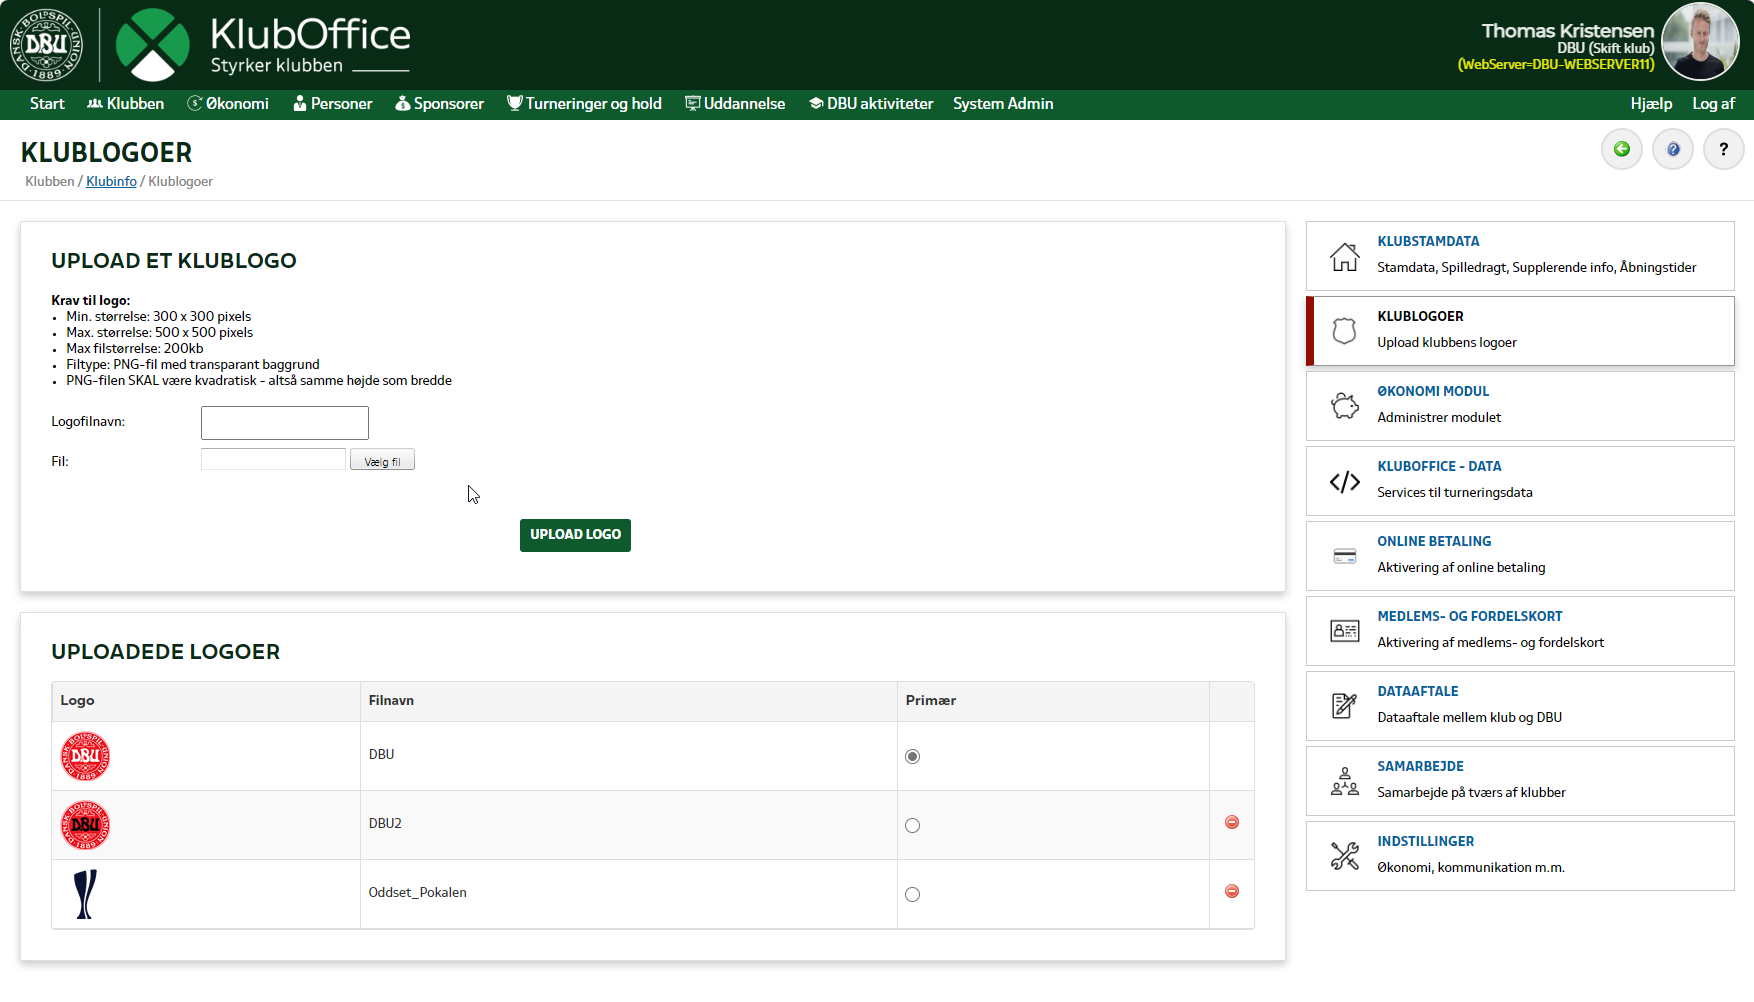Viewport: 1754px width, 1002px height.
Task: Open Medlems- og fordelskort ID card icon
Action: [1344, 631]
